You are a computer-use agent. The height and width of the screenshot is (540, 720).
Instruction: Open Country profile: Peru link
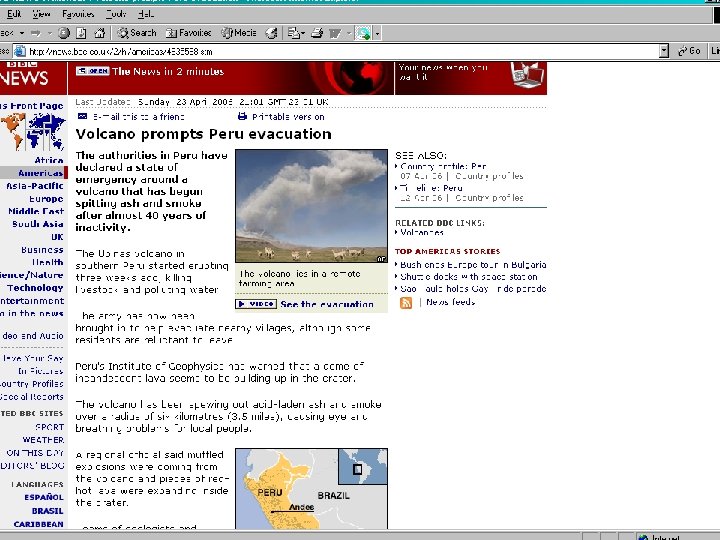coord(443,166)
